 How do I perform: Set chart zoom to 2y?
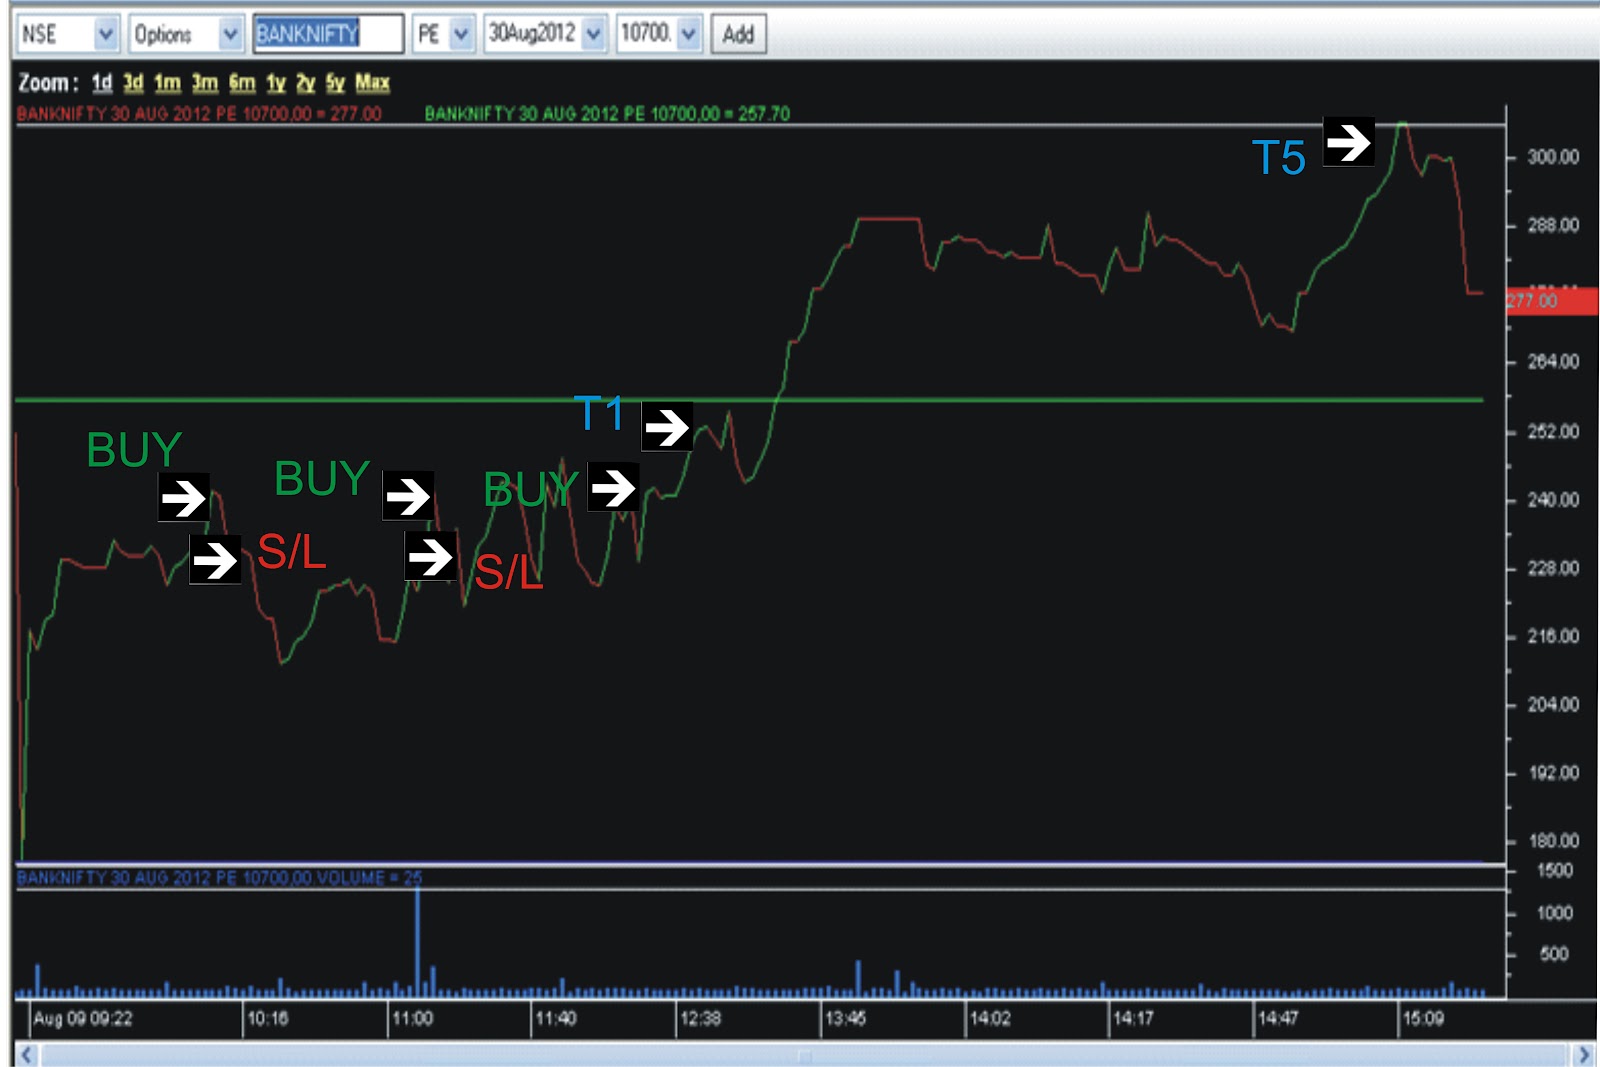coord(306,83)
